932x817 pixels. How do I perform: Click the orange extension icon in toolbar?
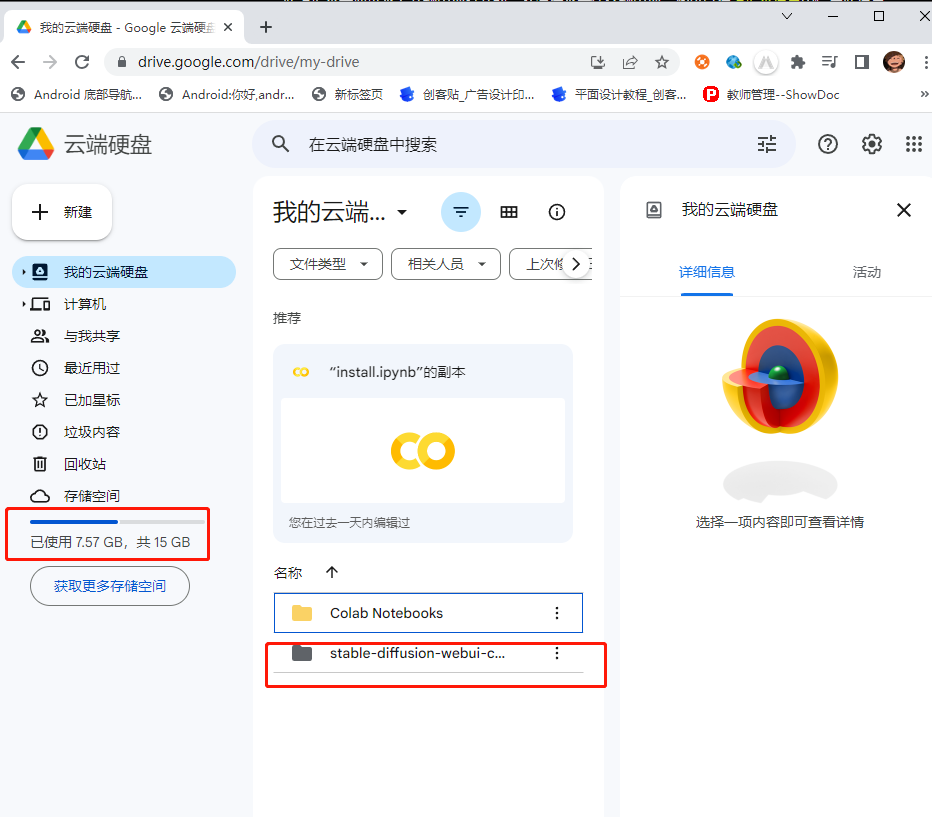[x=702, y=62]
